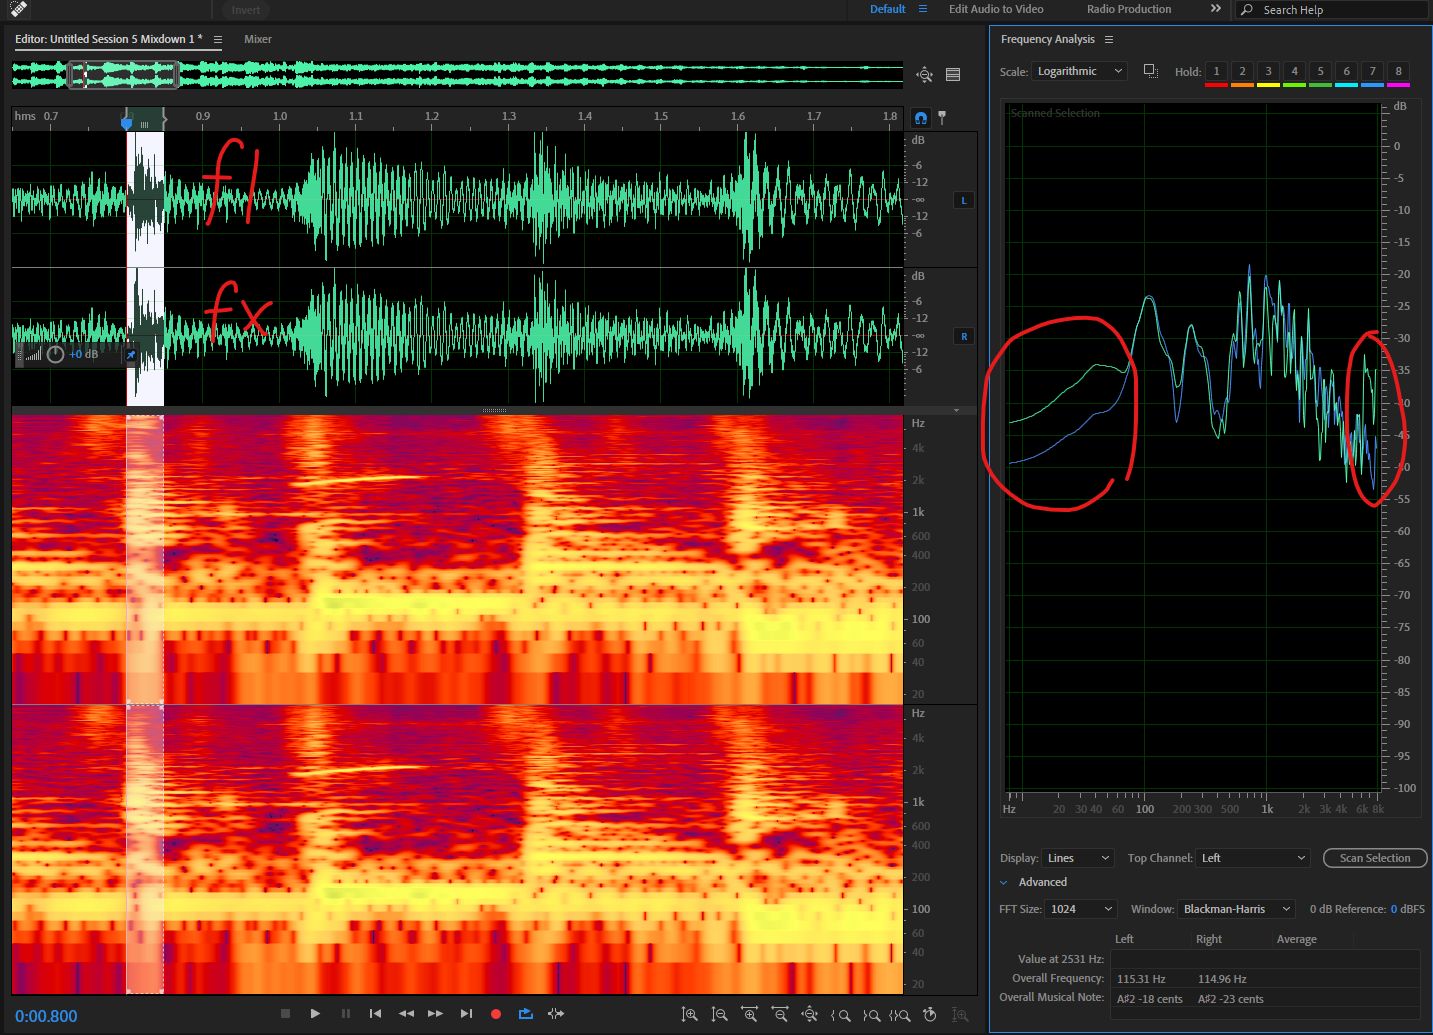This screenshot has height=1035, width=1433.
Task: Click the Stop playback button
Action: (x=285, y=1014)
